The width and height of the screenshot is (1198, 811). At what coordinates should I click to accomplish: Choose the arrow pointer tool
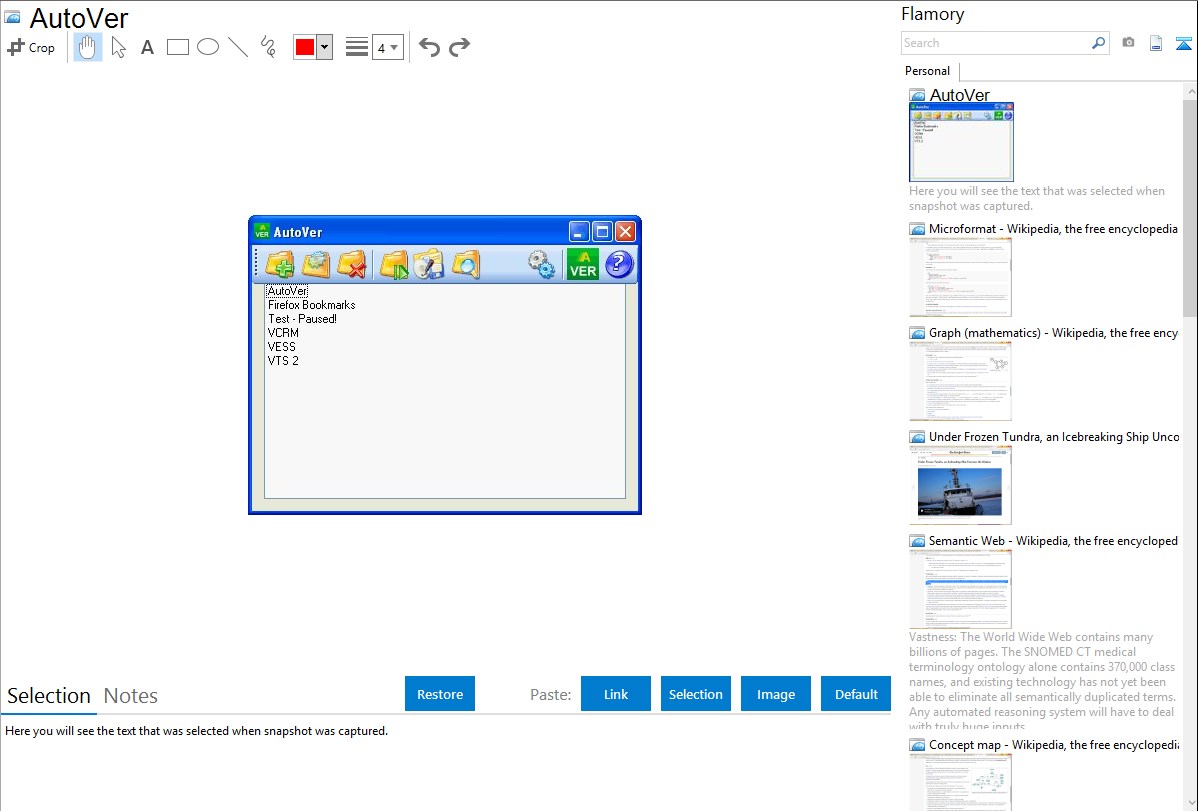118,47
